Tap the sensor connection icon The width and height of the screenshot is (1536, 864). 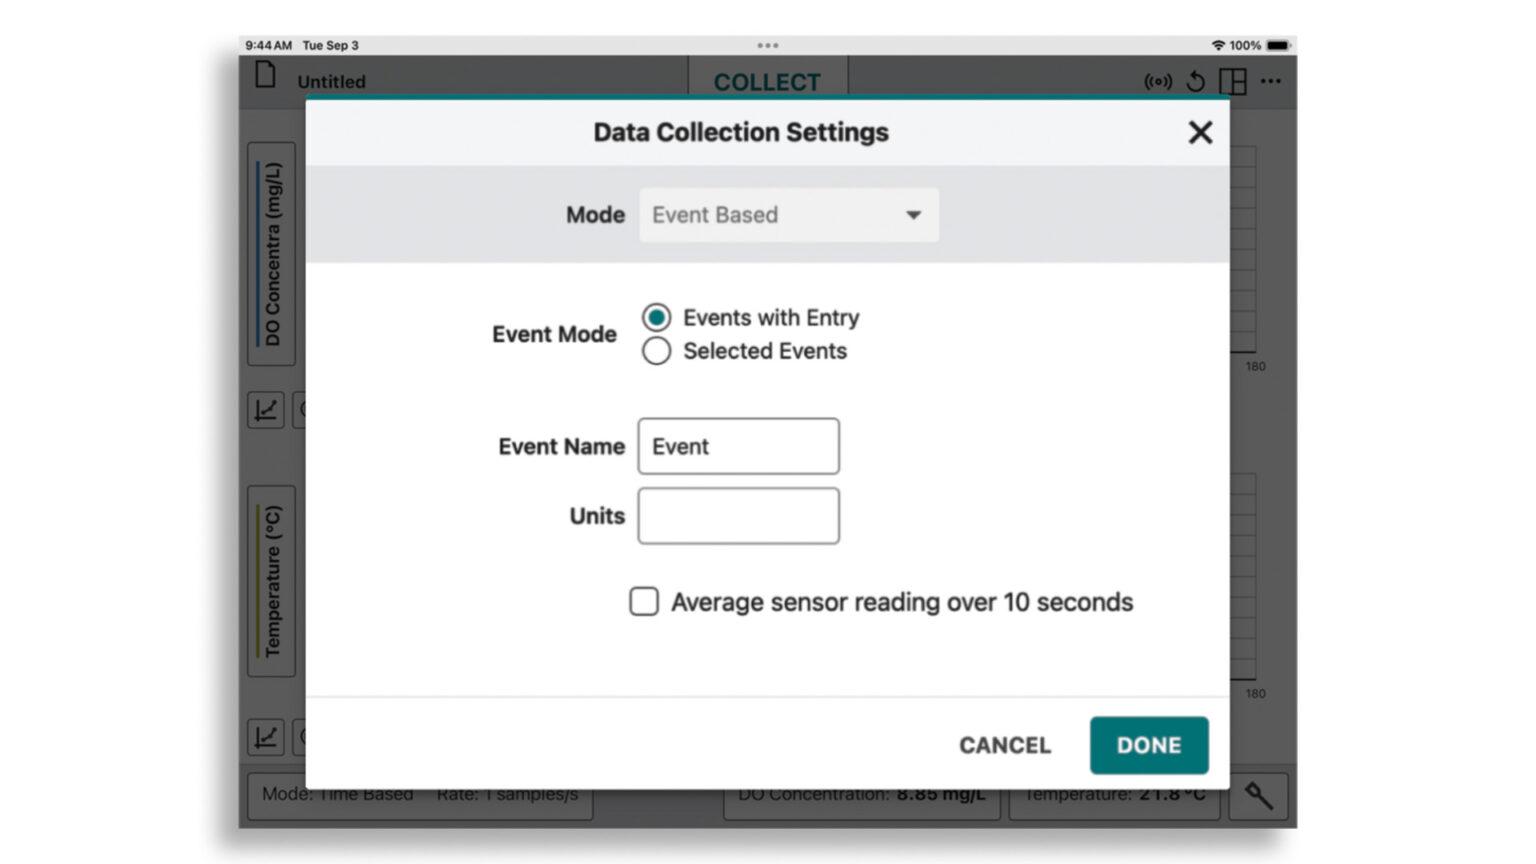click(x=1157, y=82)
